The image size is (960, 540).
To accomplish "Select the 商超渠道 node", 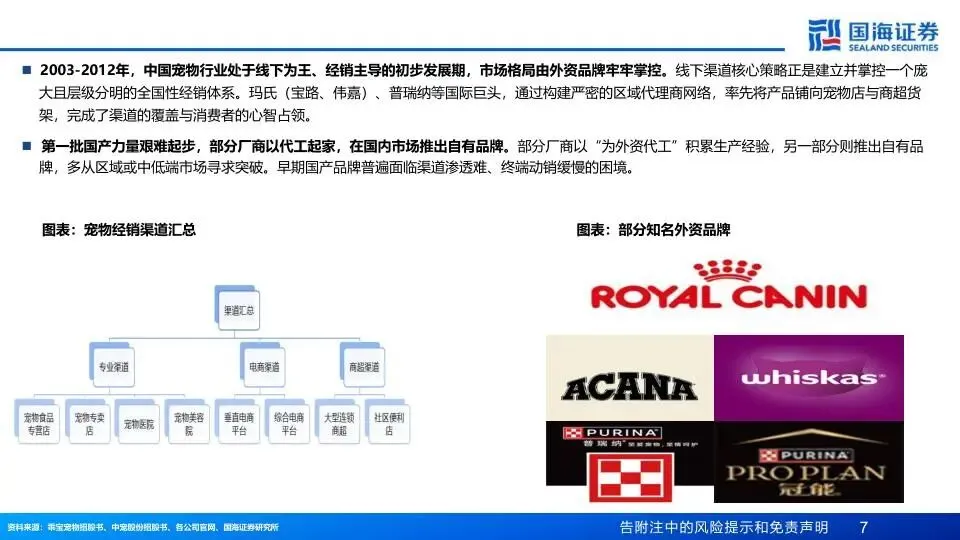I will [364, 367].
